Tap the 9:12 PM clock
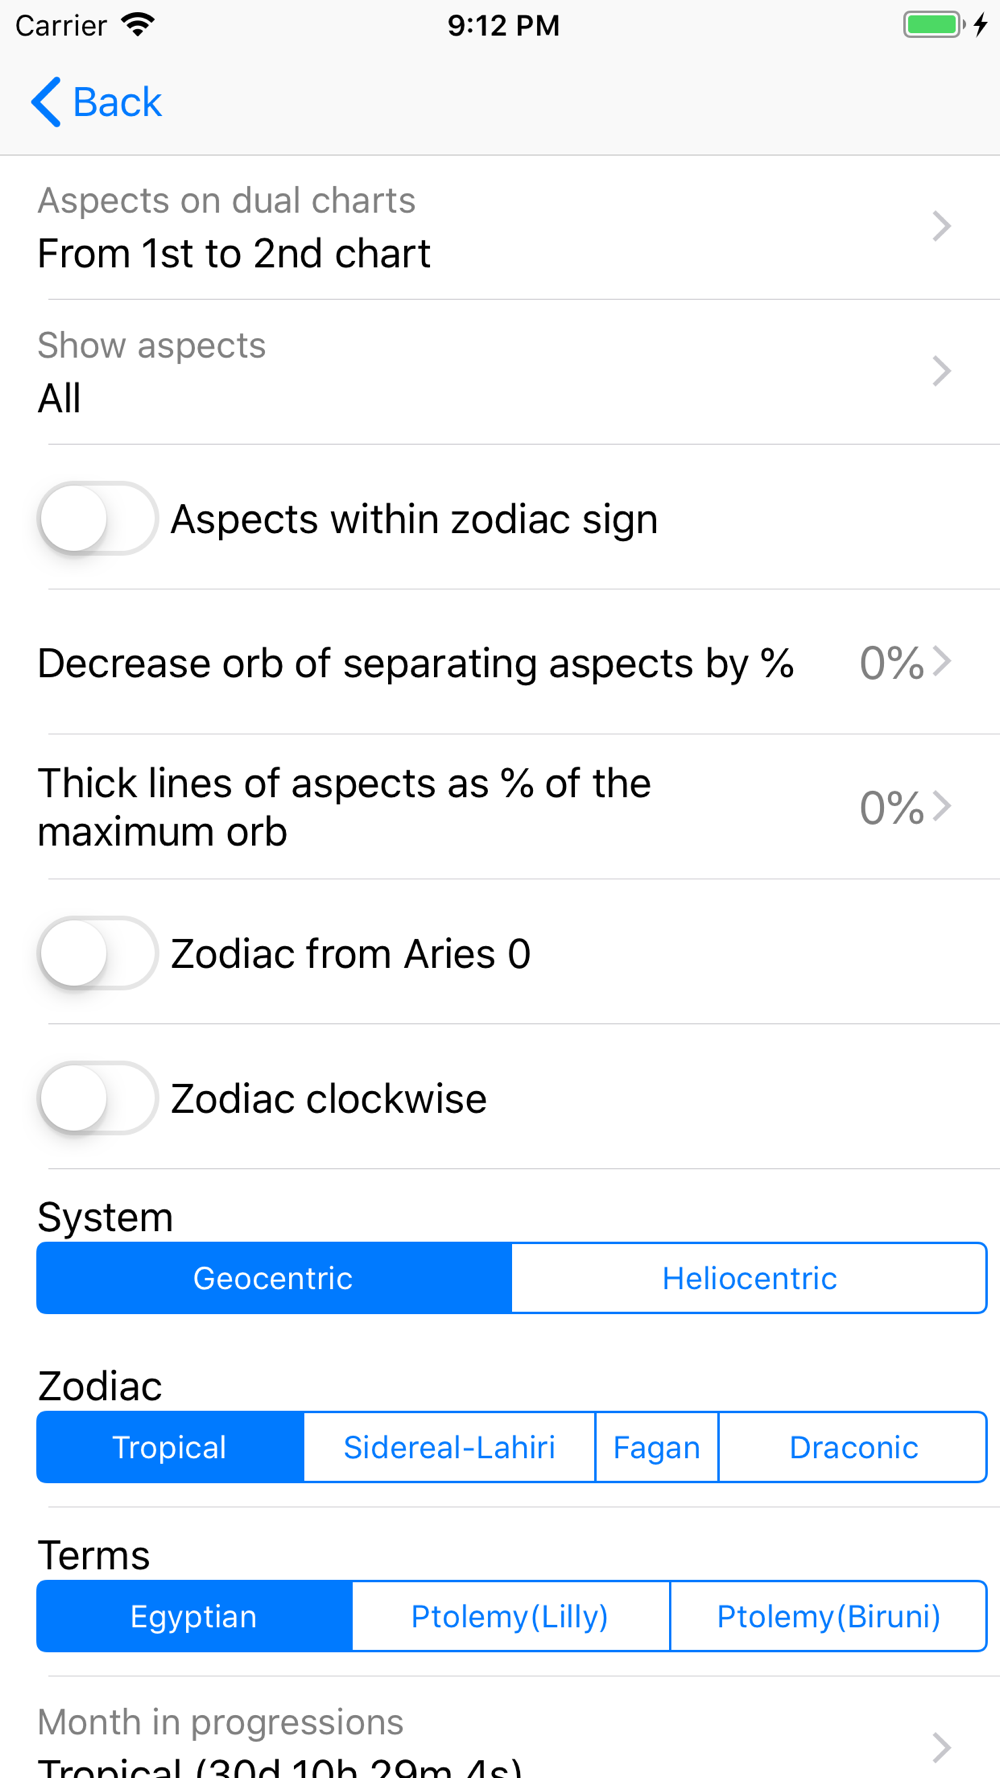The image size is (1000, 1778). 503,25
